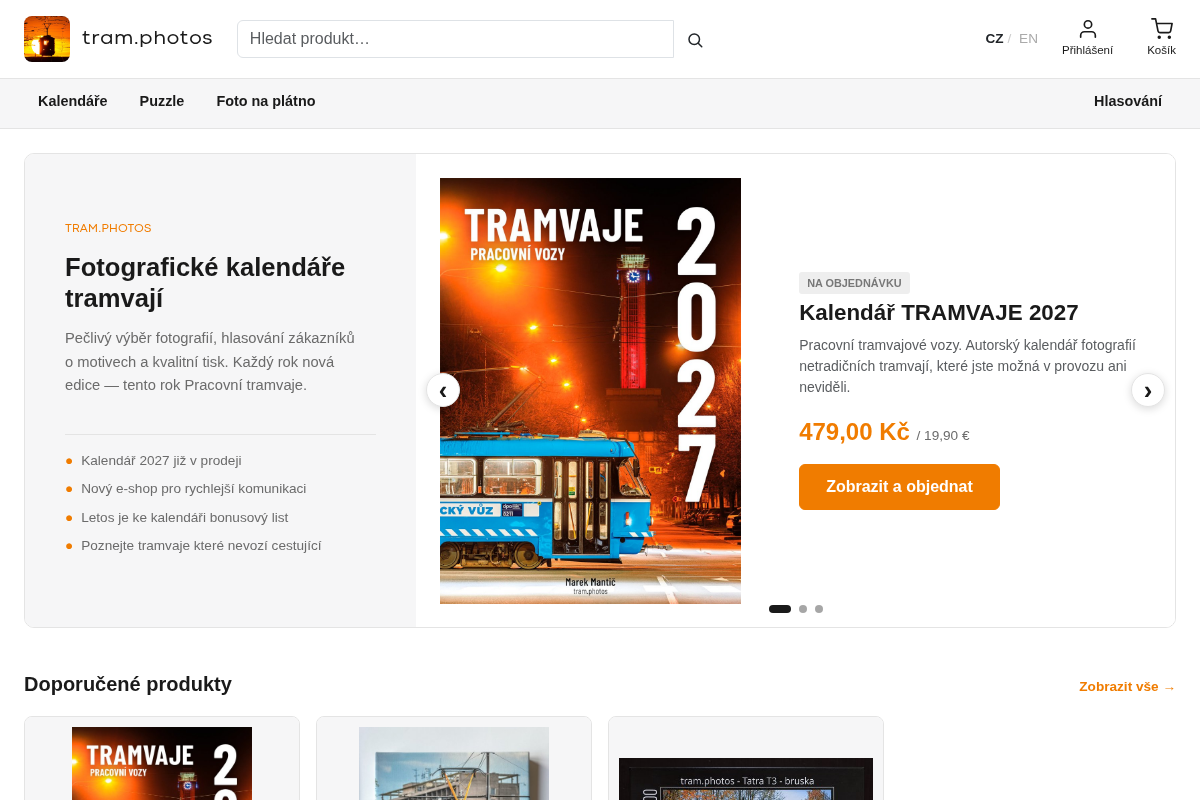
Task: Click the Kalendář TRAMVAJE 2027 title
Action: point(939,313)
